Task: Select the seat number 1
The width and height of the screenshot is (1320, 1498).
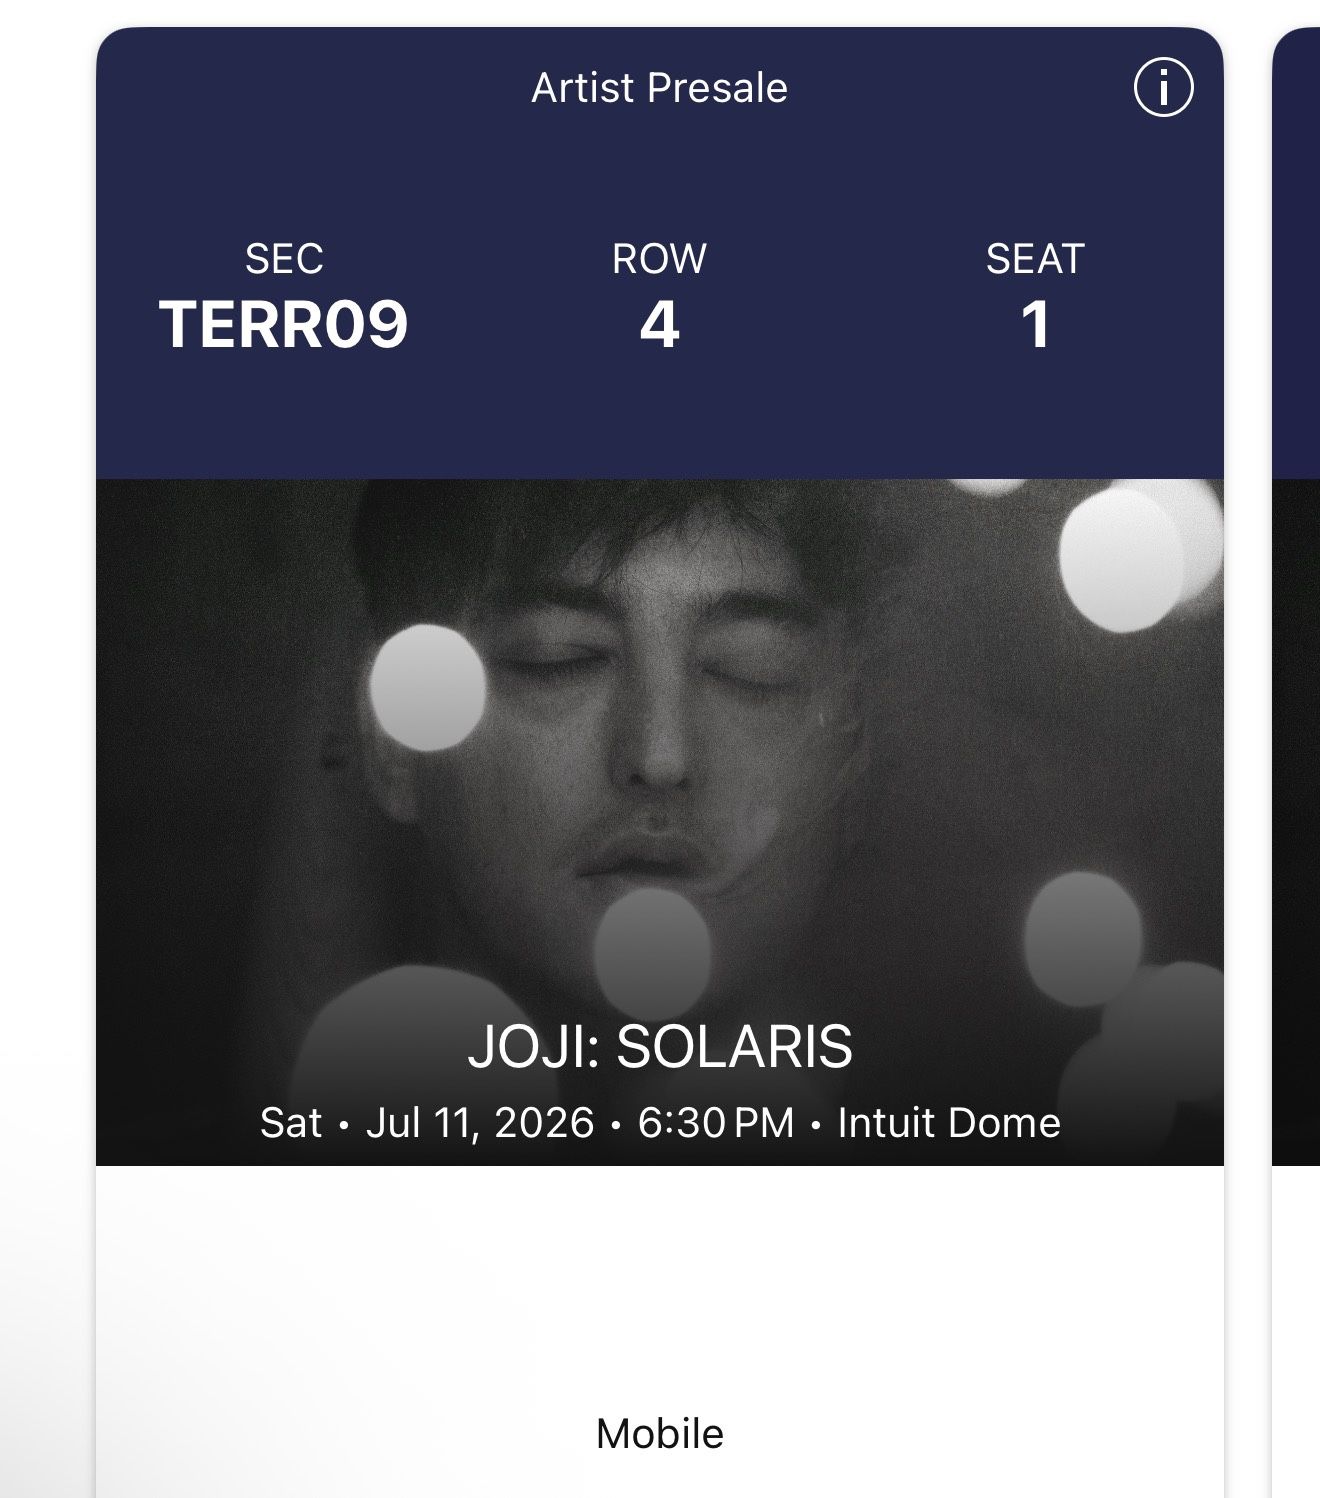Action: 1035,325
